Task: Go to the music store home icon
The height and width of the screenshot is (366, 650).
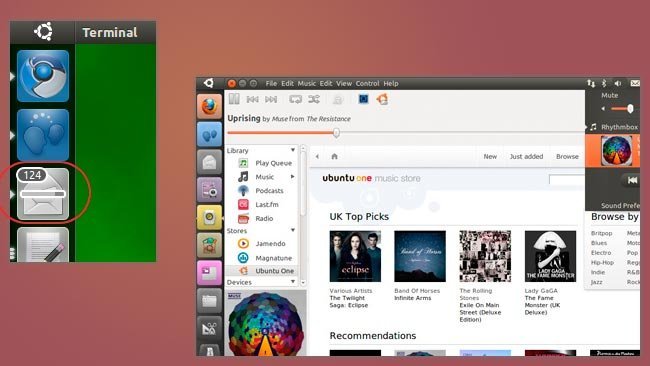Action: (x=335, y=156)
